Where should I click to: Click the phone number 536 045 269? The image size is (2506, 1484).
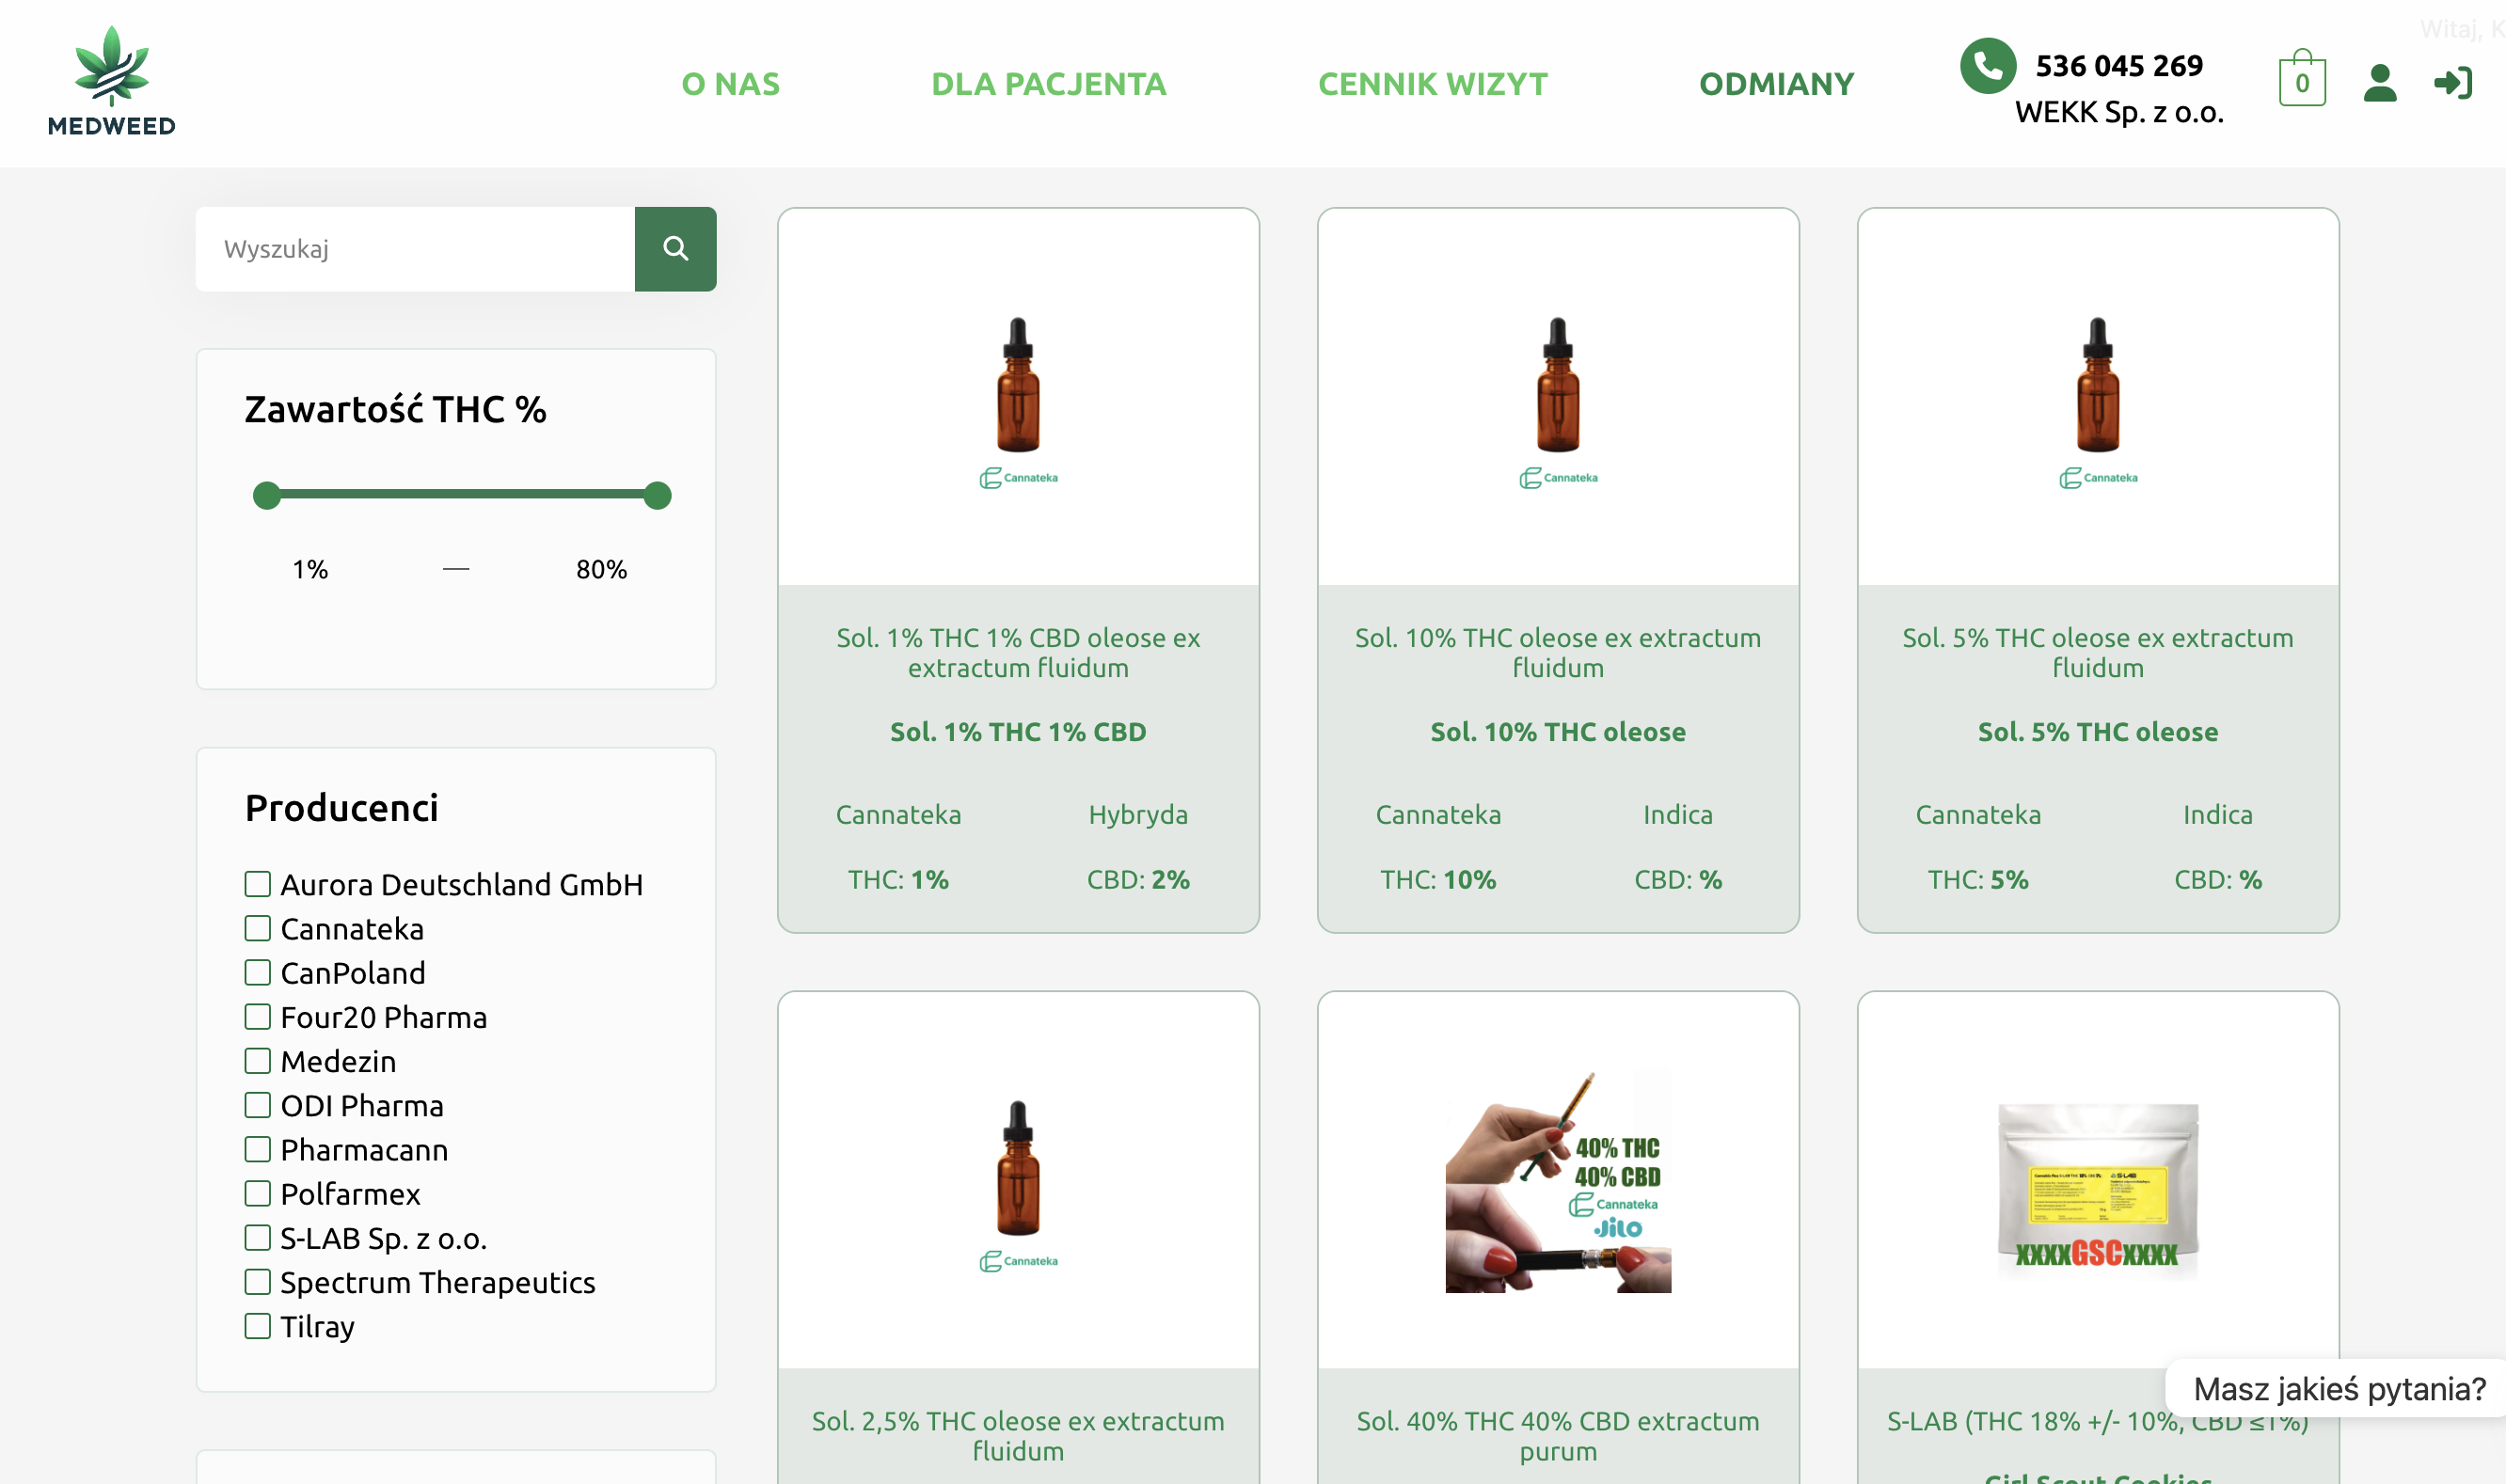tap(2119, 66)
